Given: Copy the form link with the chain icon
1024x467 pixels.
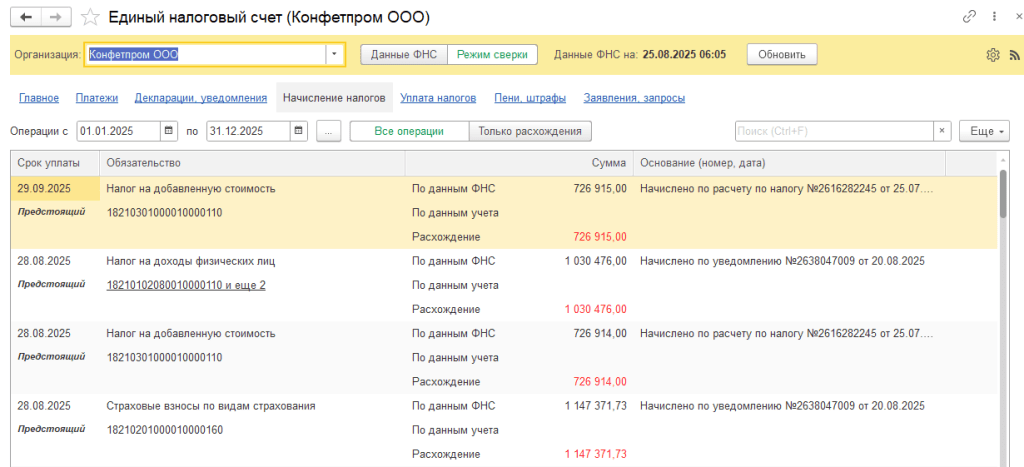Looking at the screenshot, I should 969,17.
